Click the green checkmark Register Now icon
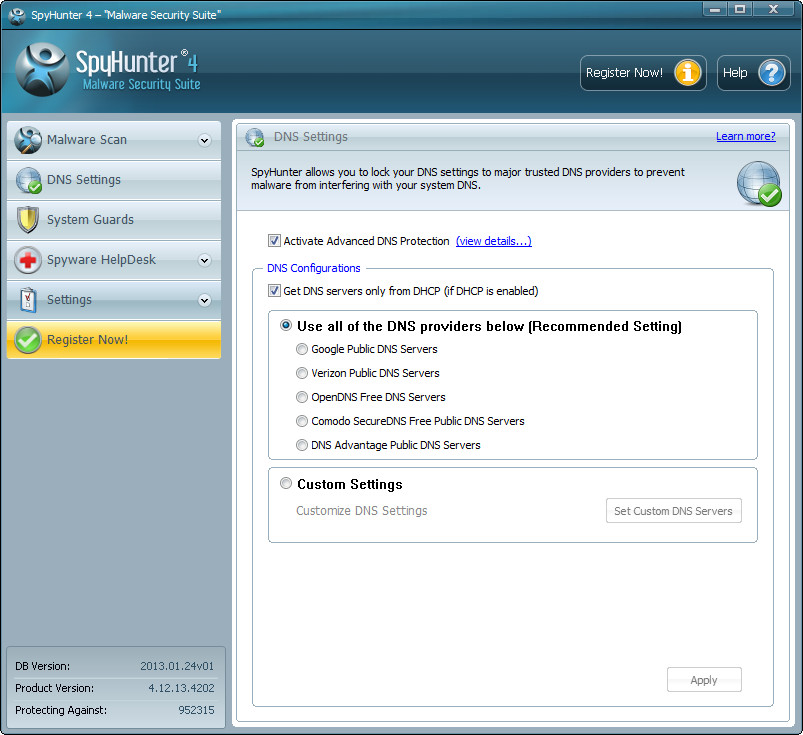This screenshot has width=803, height=735. click(28, 340)
